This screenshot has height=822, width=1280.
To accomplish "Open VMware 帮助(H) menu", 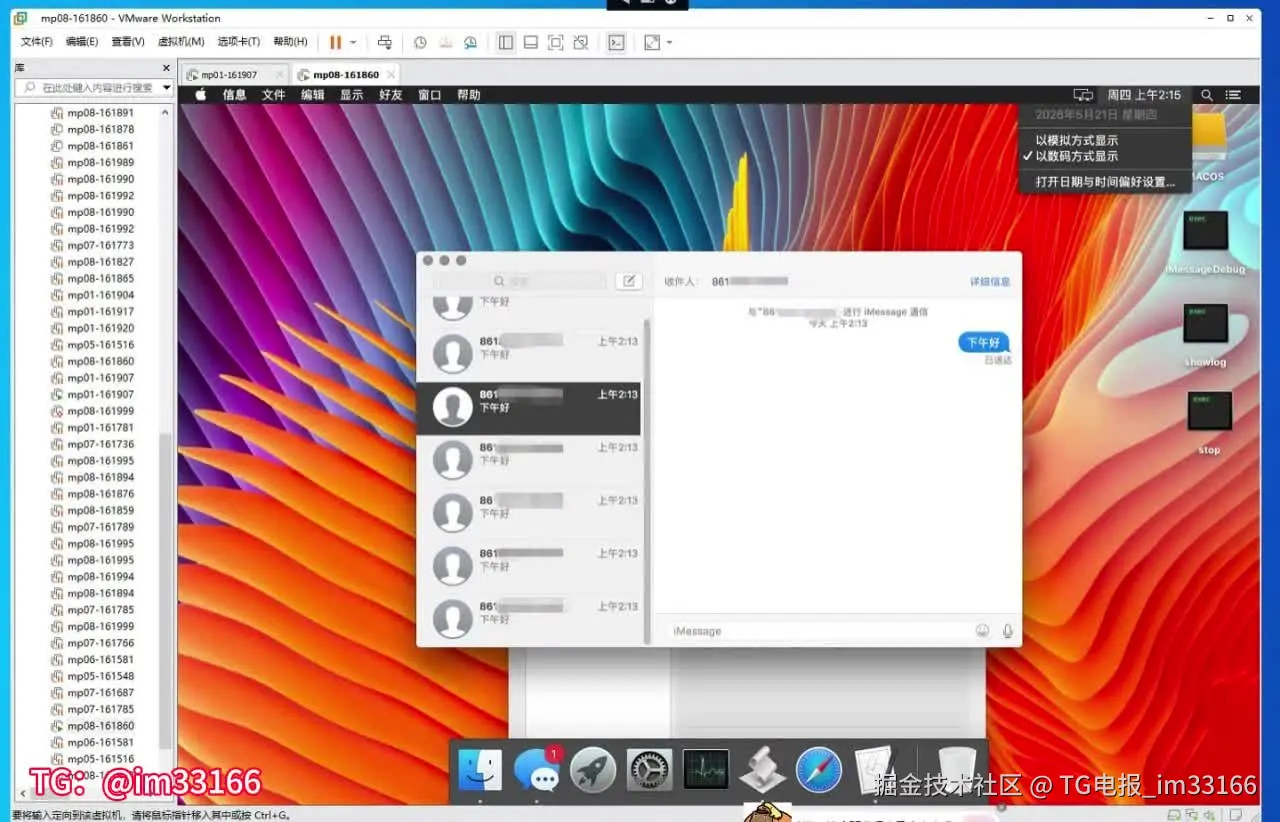I will pos(290,42).
